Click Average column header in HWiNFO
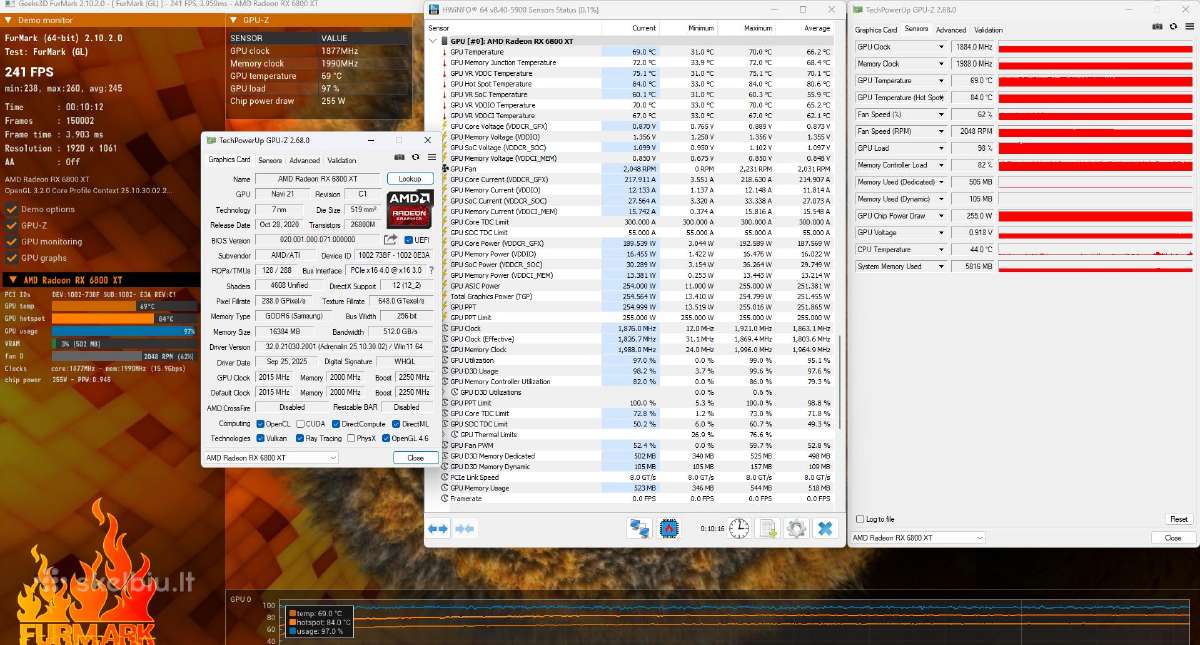 817,28
